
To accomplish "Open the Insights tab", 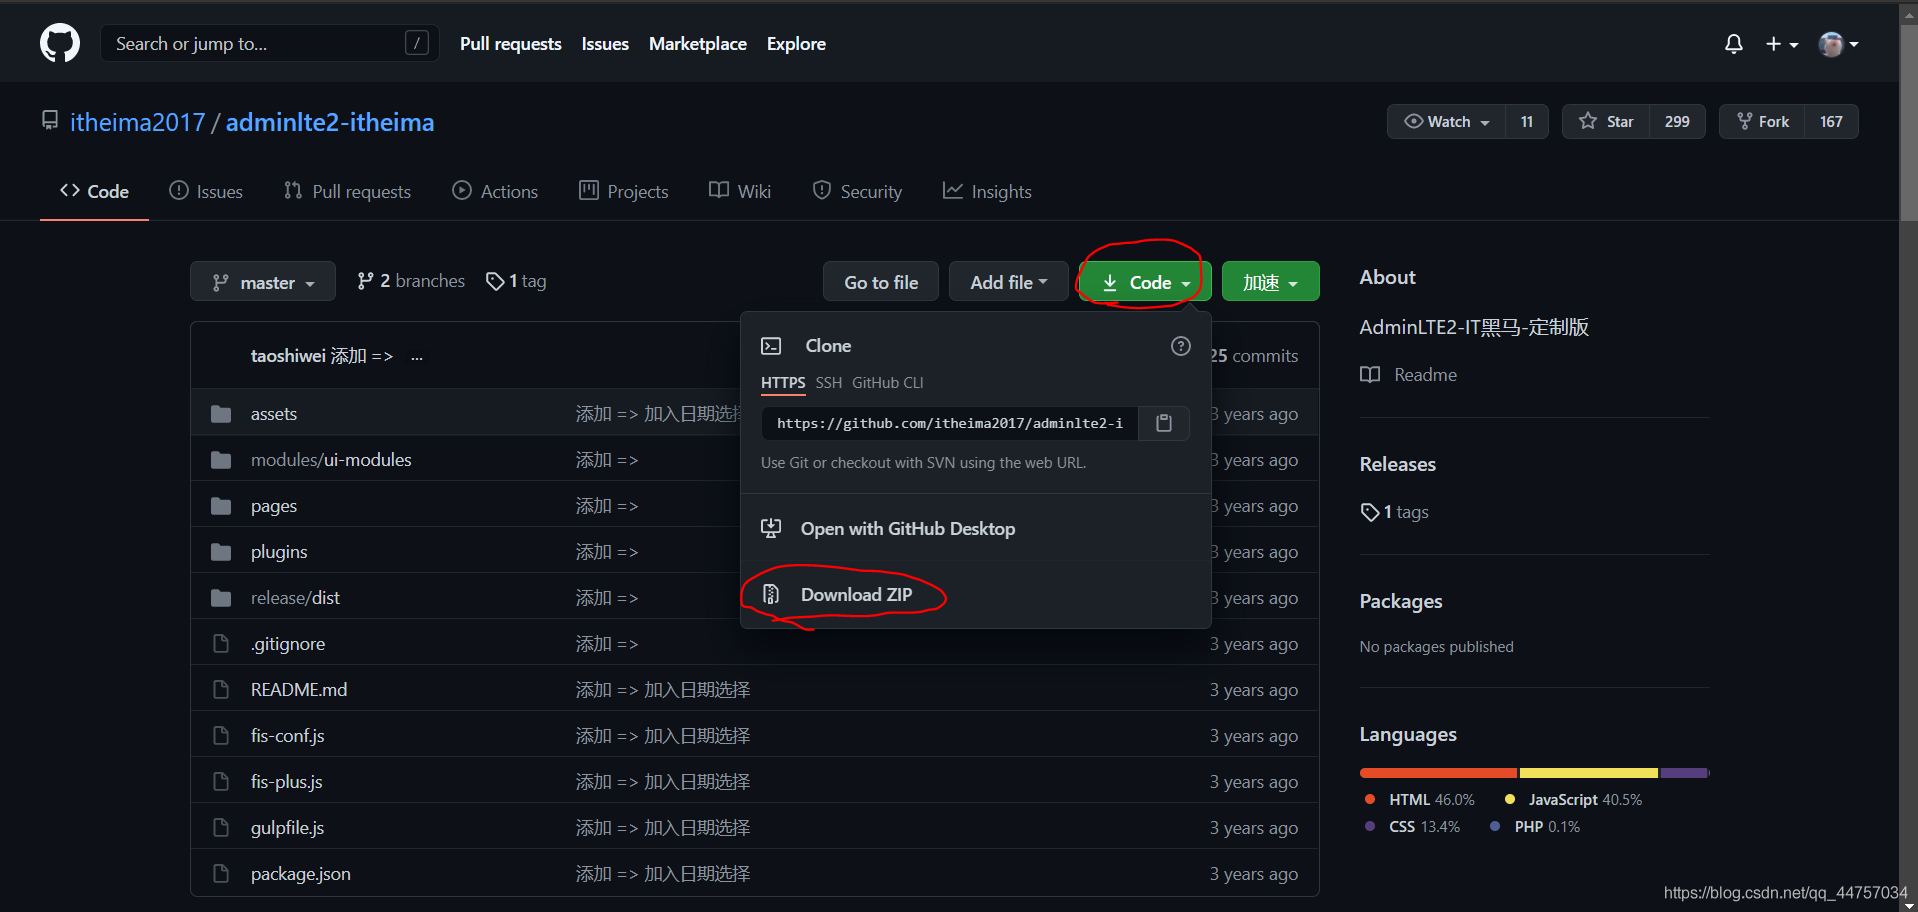I will tap(987, 191).
